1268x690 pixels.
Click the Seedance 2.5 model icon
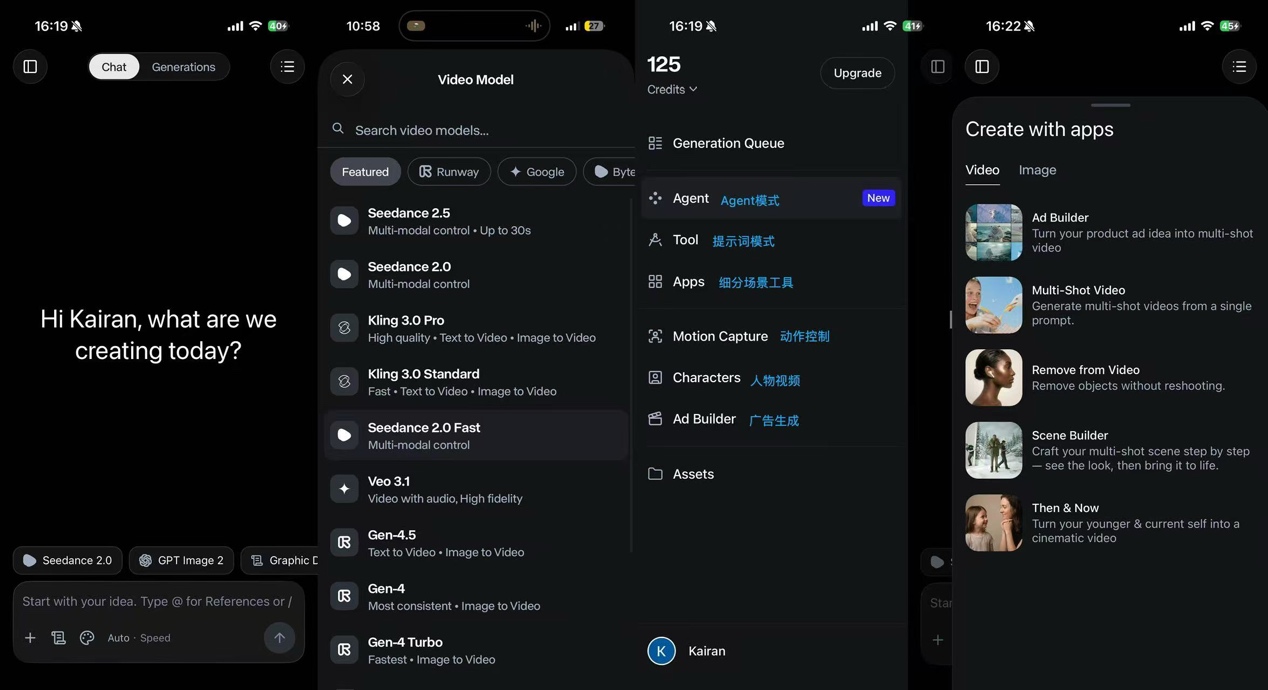(344, 221)
